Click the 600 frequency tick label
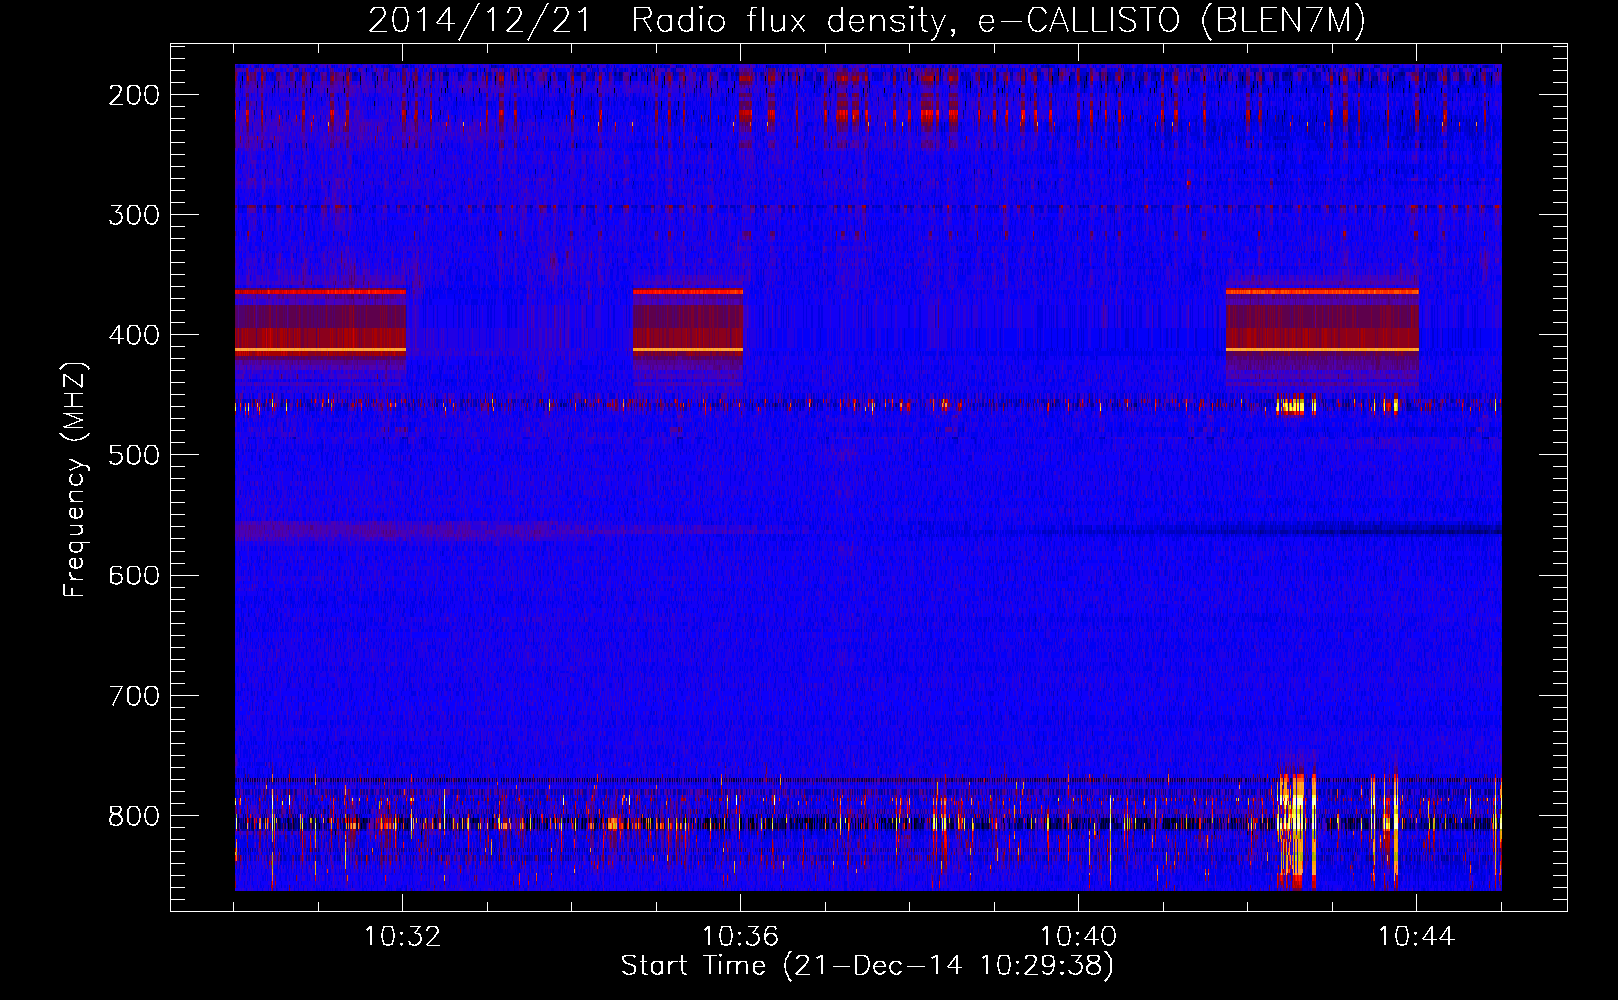Viewport: 1618px width, 1000px height. click(133, 575)
